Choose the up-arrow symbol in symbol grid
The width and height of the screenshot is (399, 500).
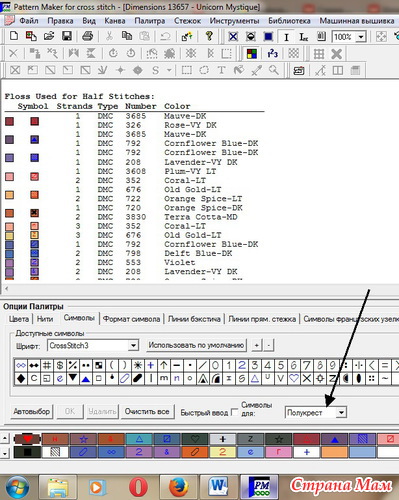[163, 365]
